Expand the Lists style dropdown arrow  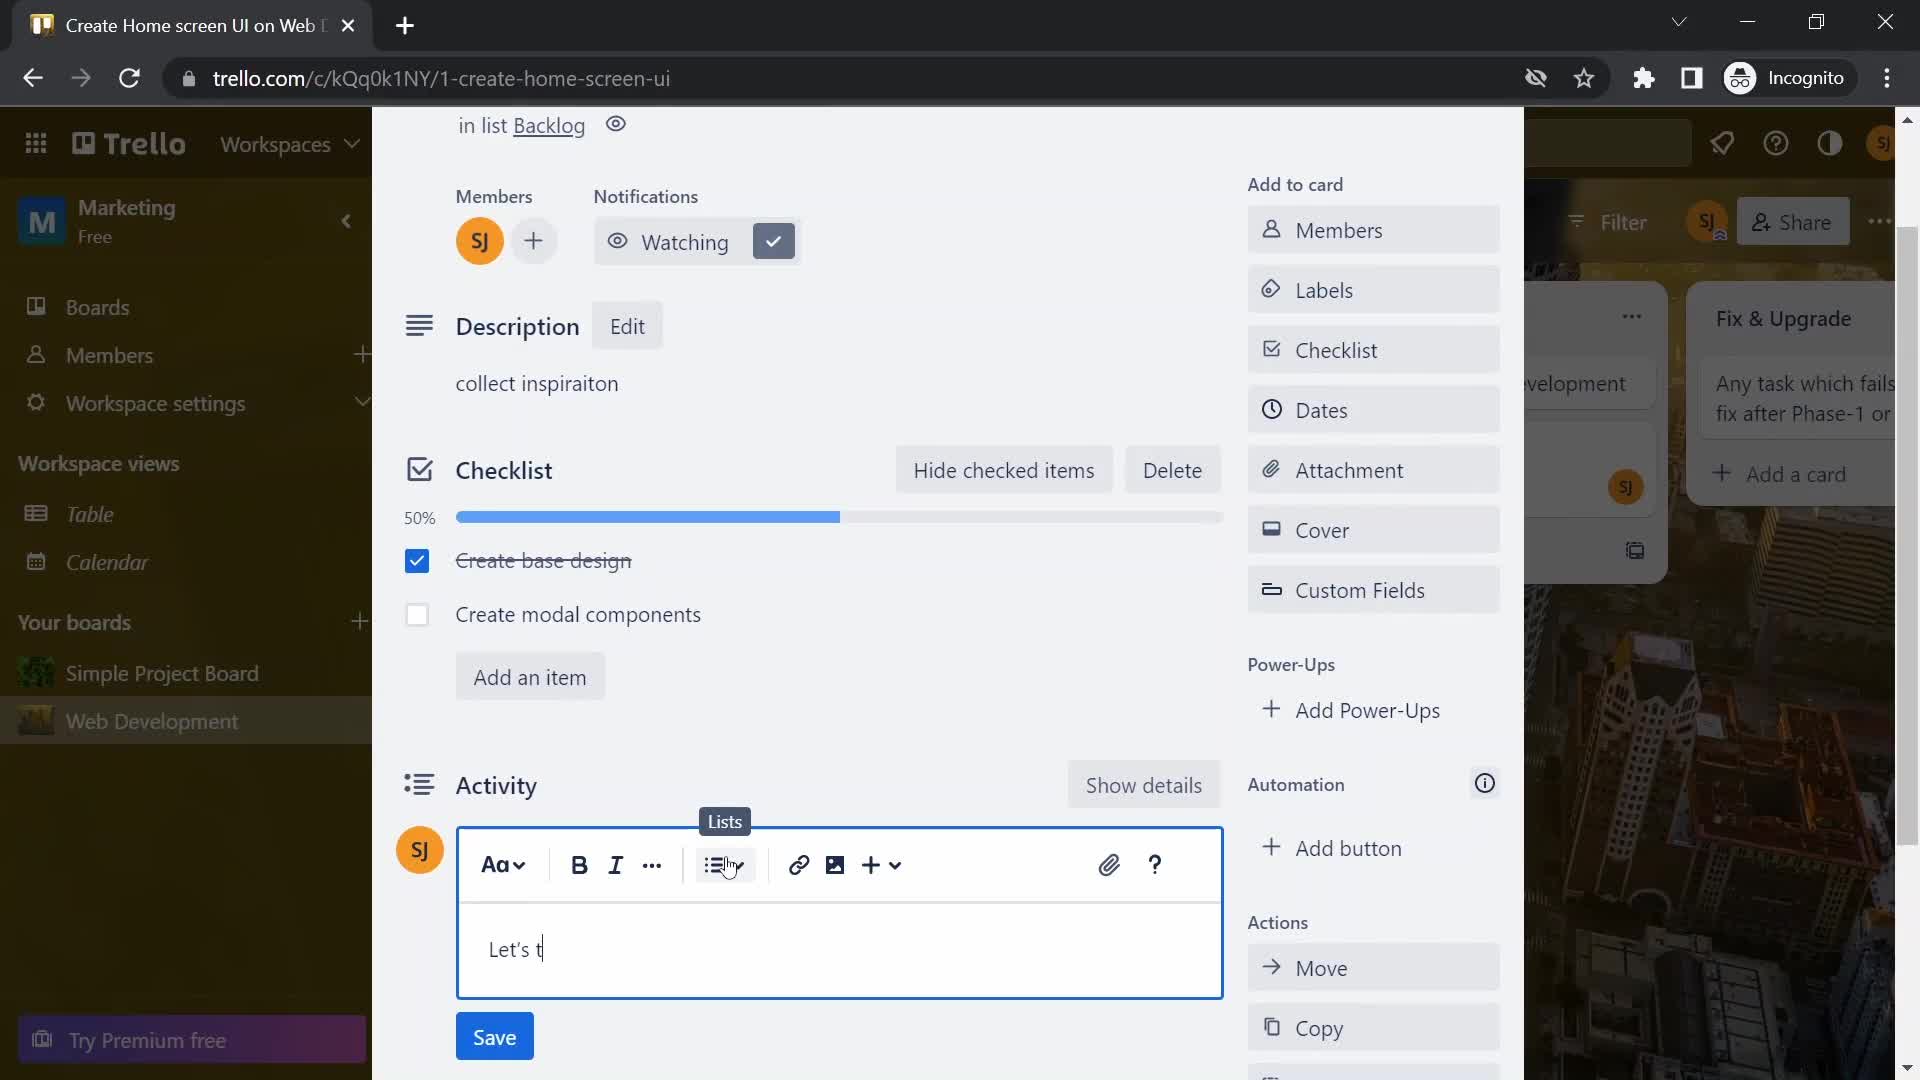click(x=741, y=865)
